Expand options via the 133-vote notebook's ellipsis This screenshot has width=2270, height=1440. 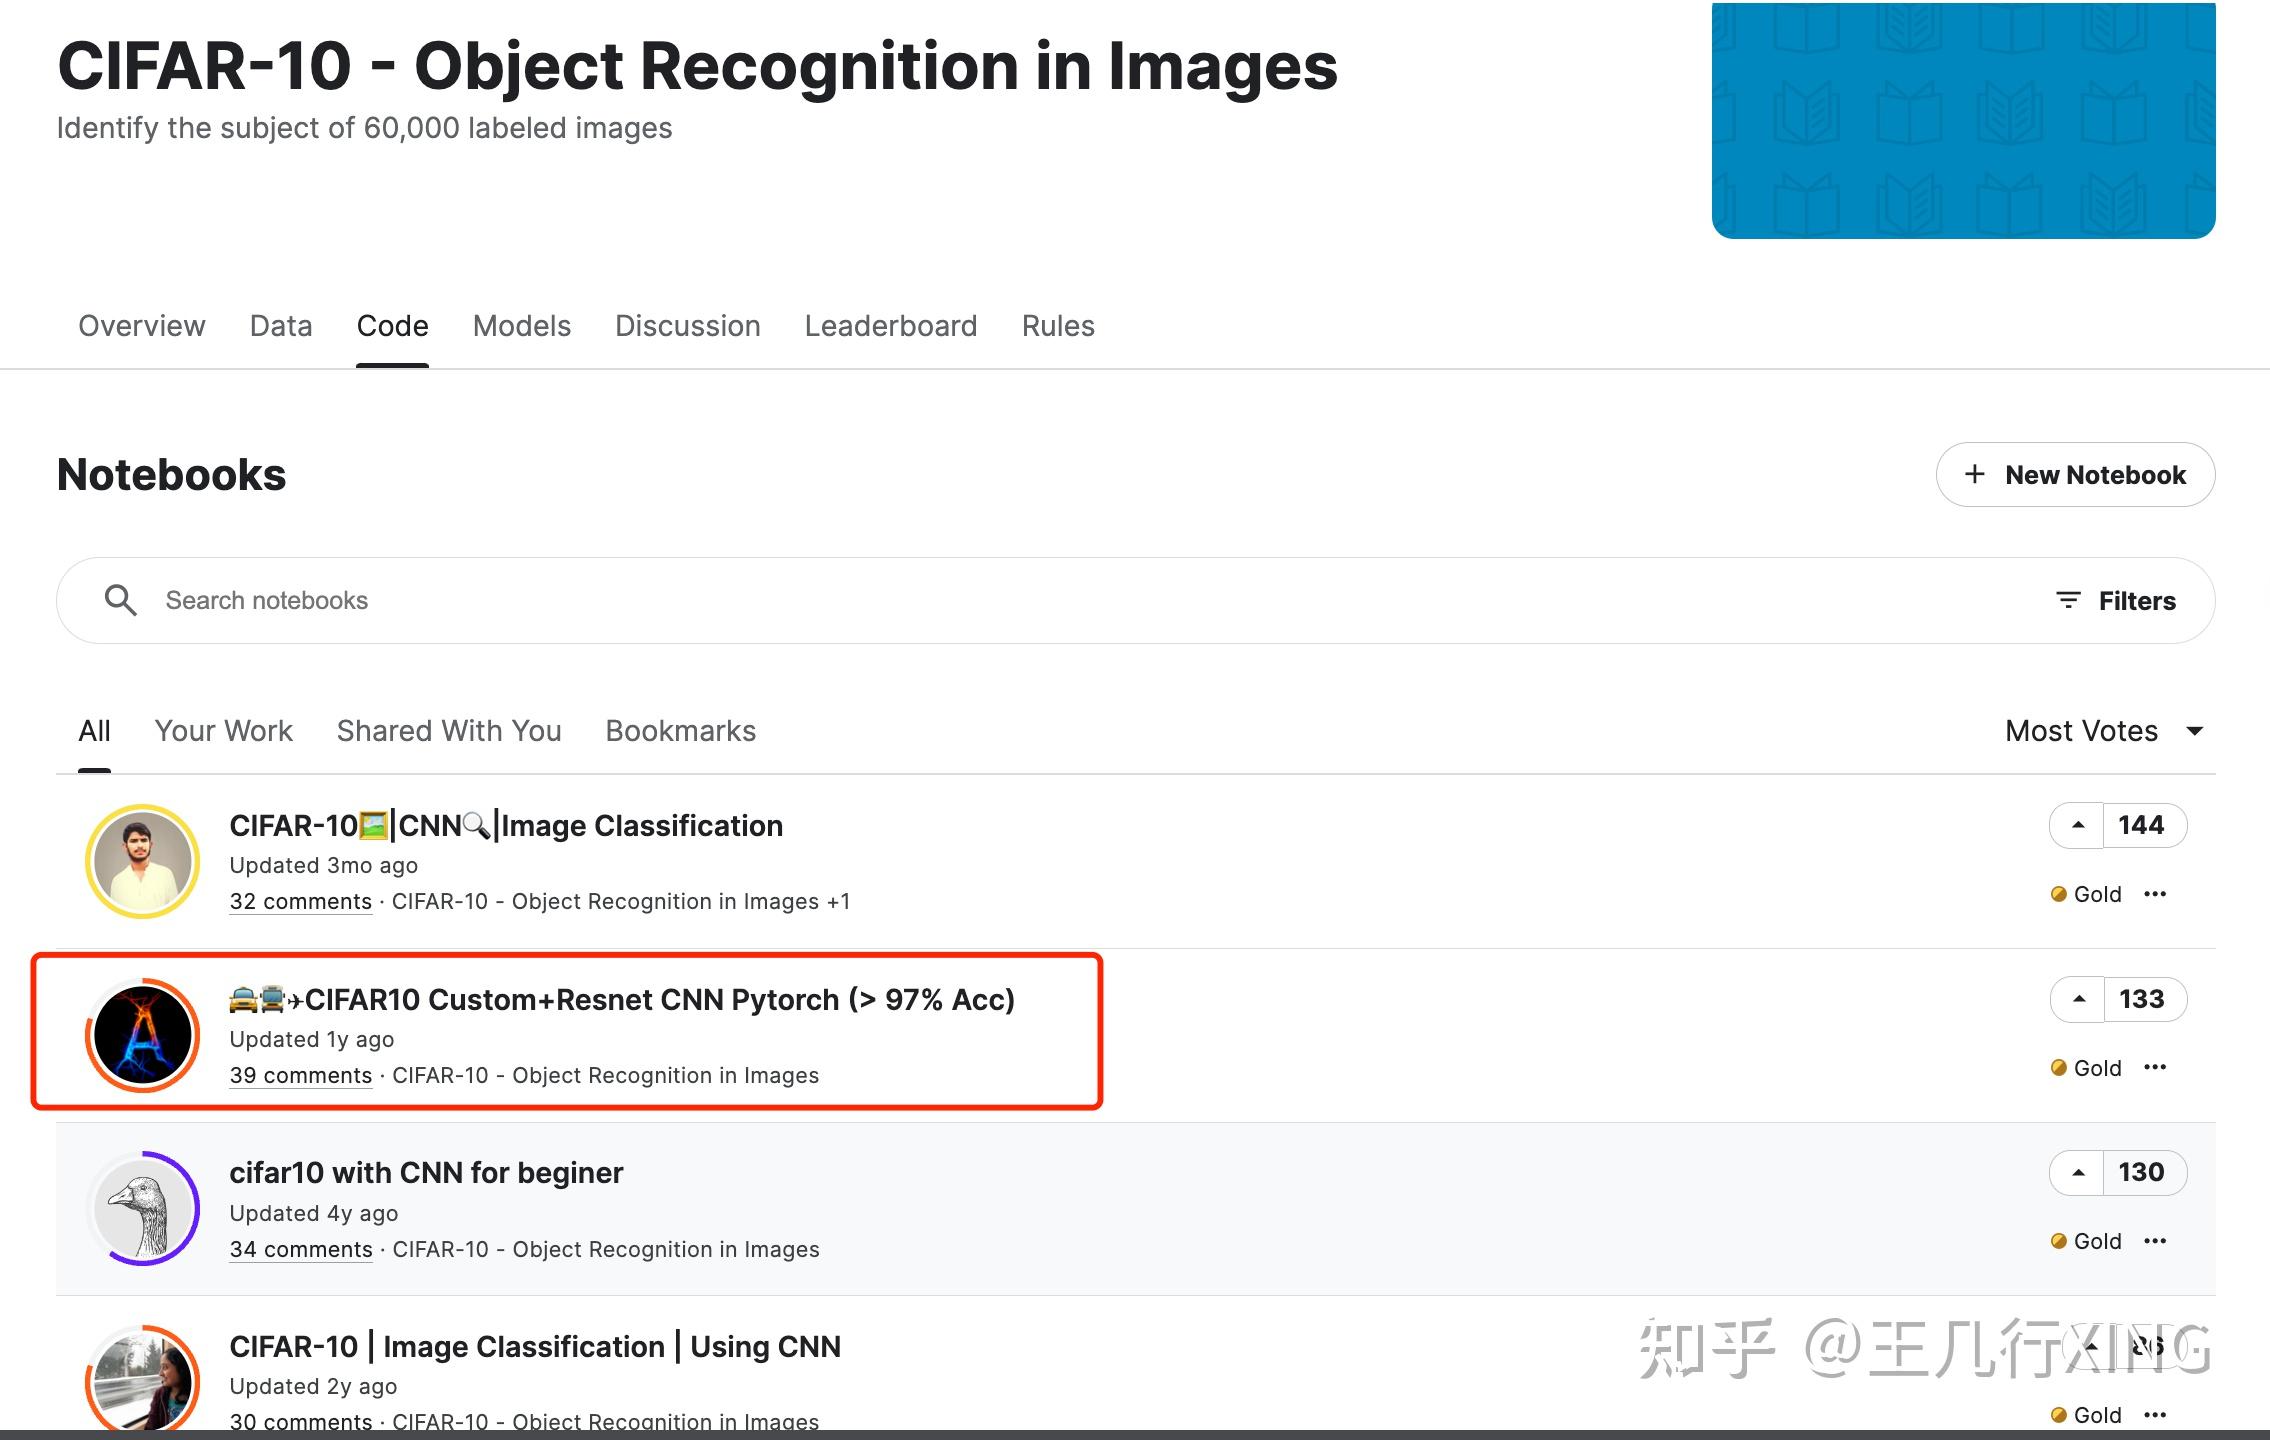click(x=2156, y=1067)
